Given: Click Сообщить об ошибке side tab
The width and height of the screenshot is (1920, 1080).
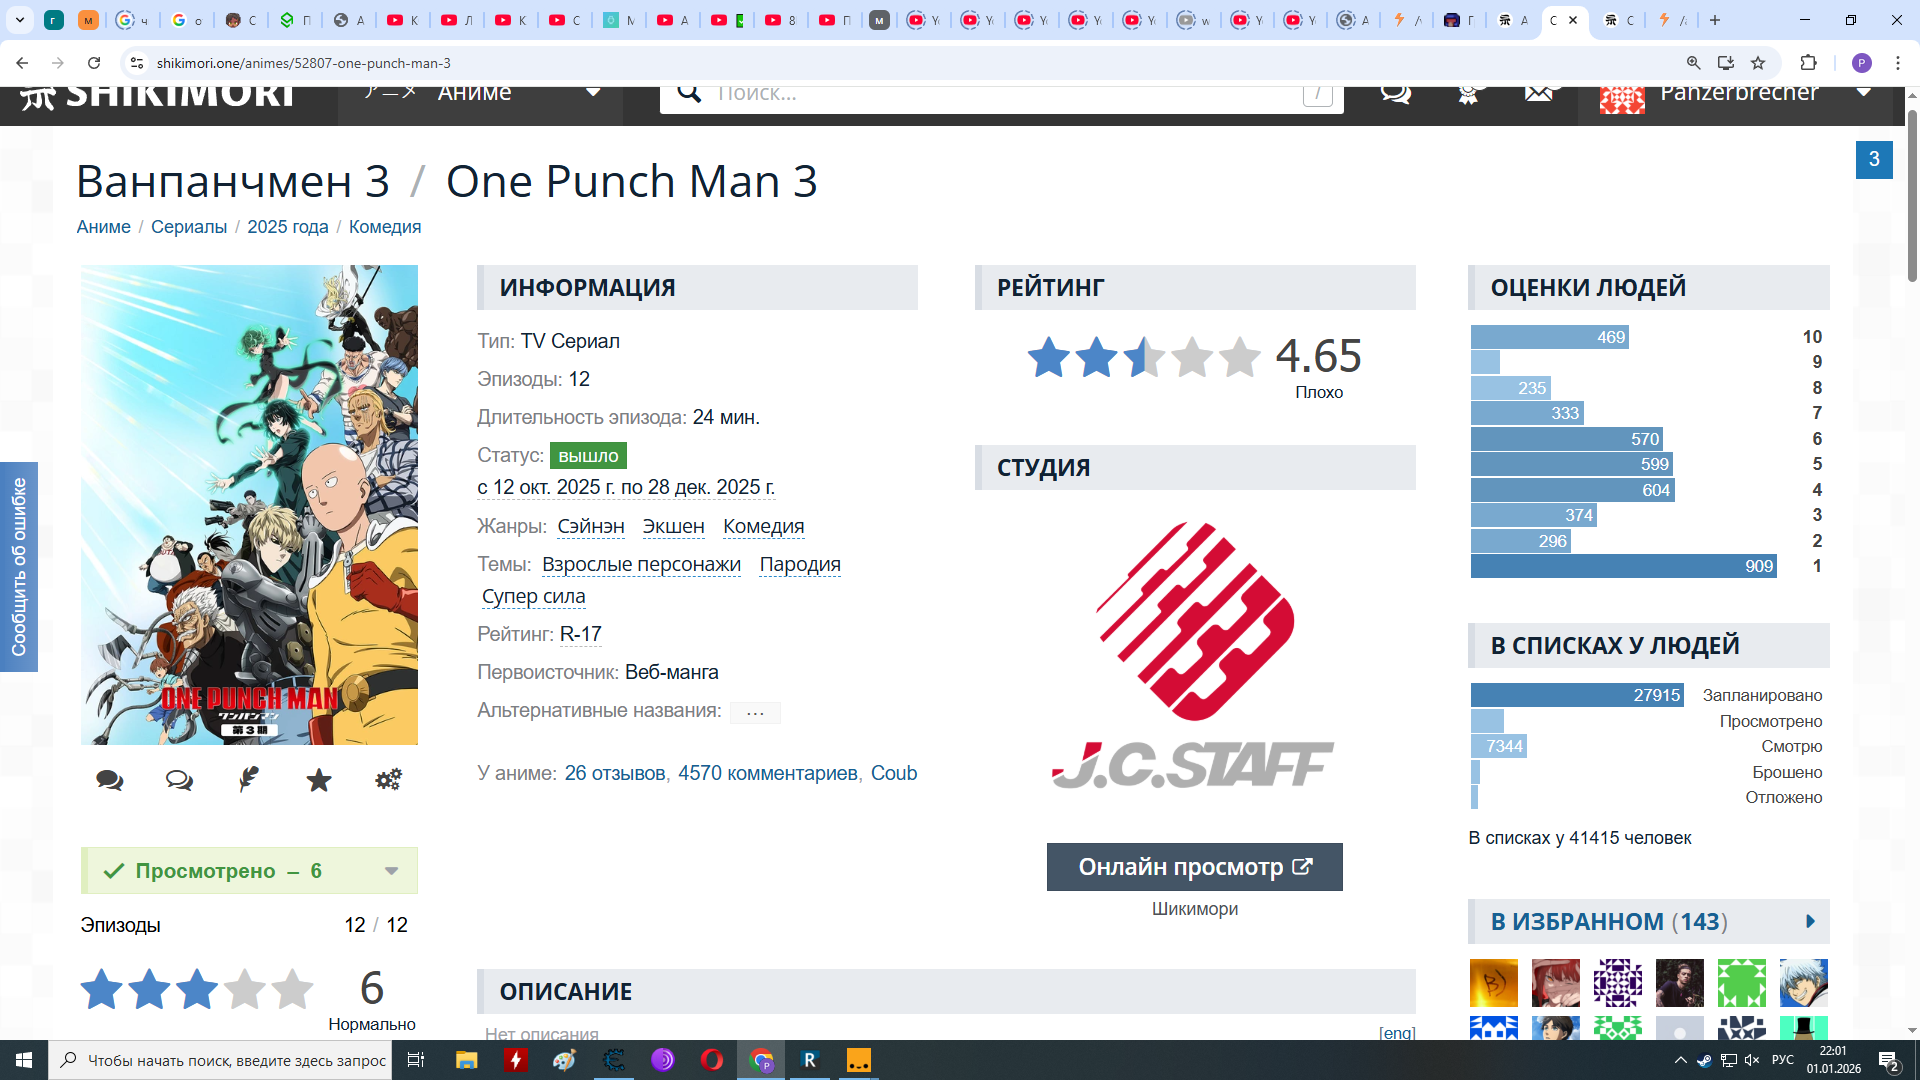Looking at the screenshot, I should click(x=19, y=566).
